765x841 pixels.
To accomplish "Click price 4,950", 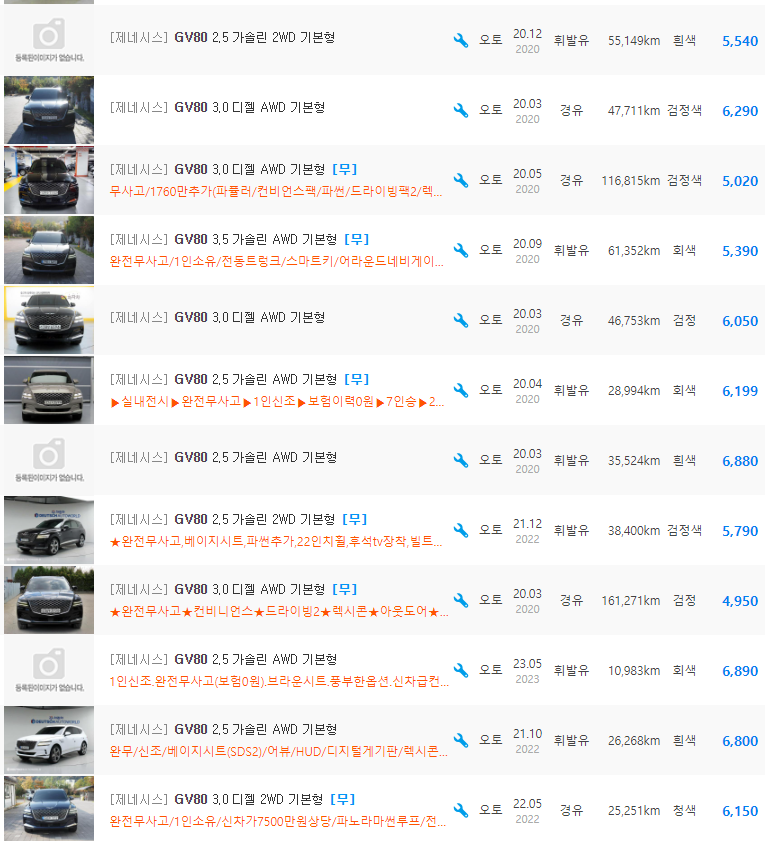I will coord(740,601).
